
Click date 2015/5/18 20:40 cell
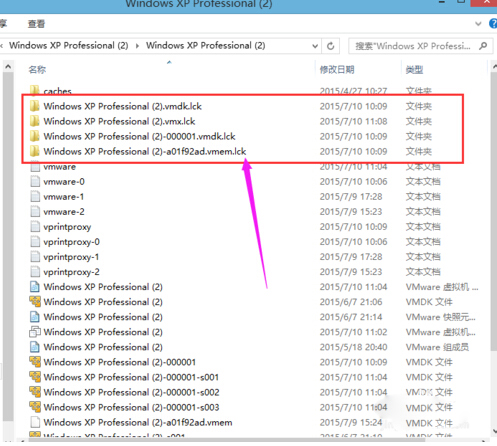click(x=353, y=347)
